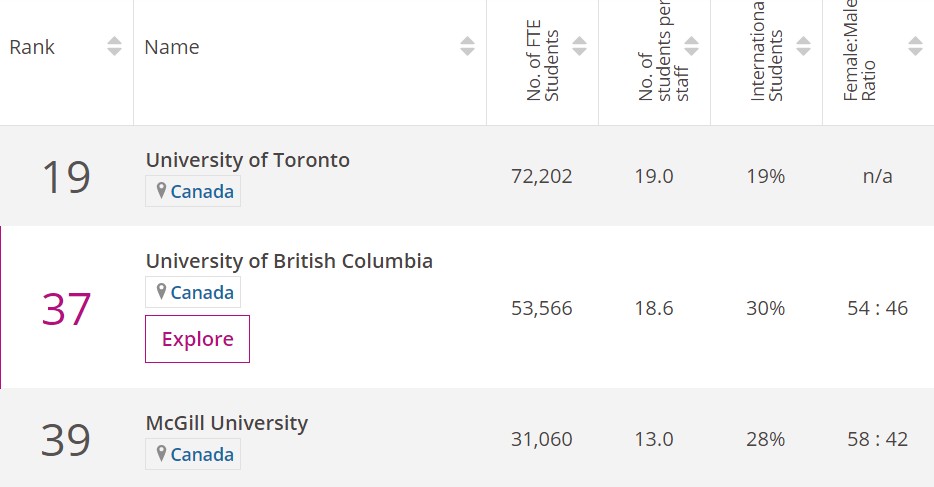Screen dimensions: 934x487
Task: Click Canada link under University of Toronto
Action: (202, 191)
